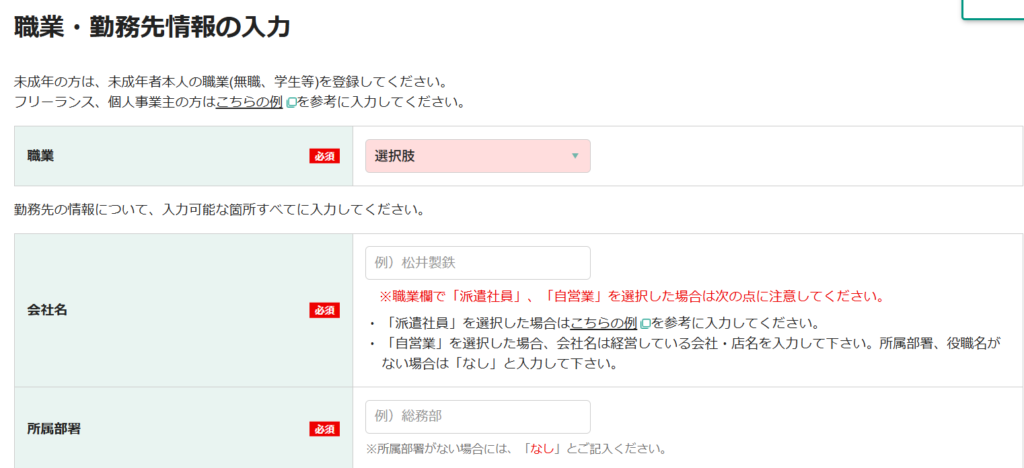Click the 職業 field label
This screenshot has height=468, width=1024.
[41, 156]
